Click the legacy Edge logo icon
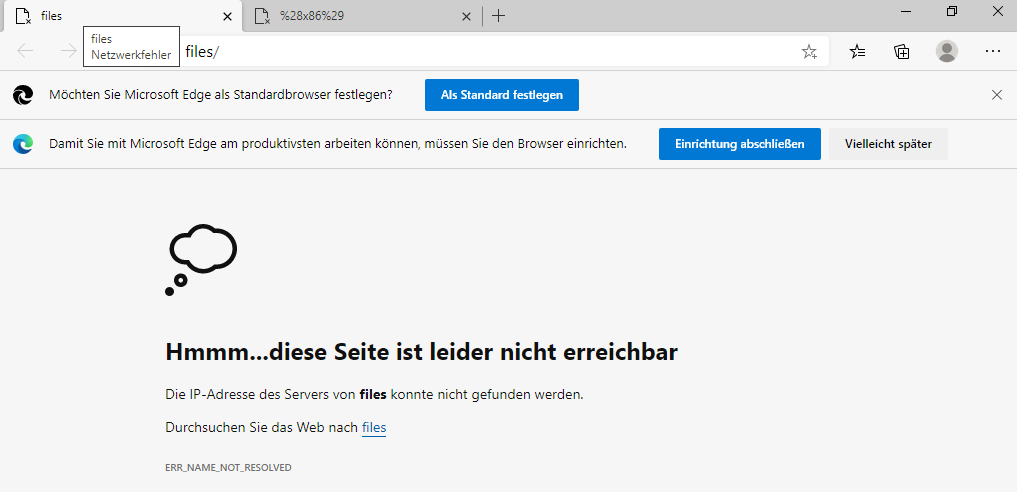The height and width of the screenshot is (492, 1017). pos(23,95)
